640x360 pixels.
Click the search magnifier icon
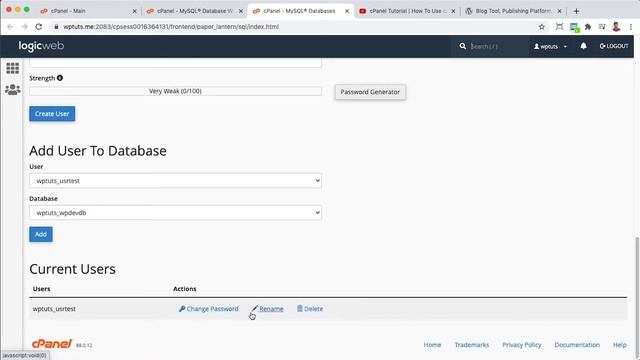click(462, 46)
